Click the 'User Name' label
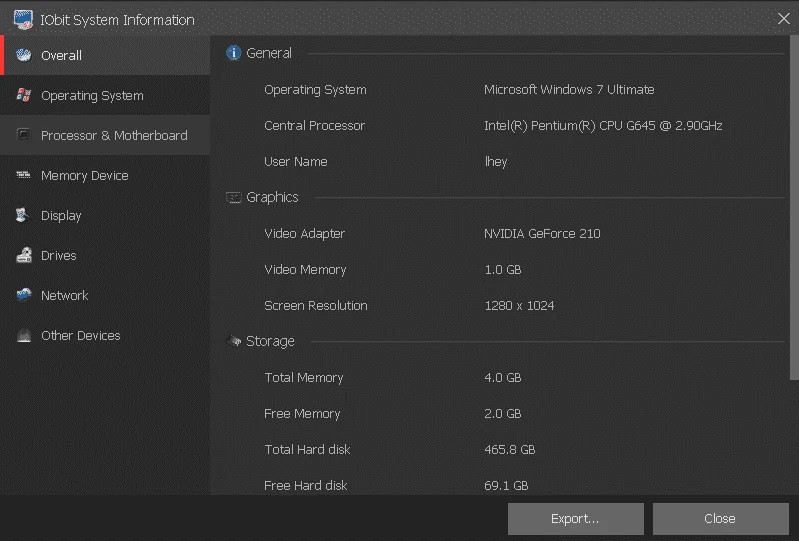This screenshot has width=799, height=541. pyautogui.click(x=296, y=162)
